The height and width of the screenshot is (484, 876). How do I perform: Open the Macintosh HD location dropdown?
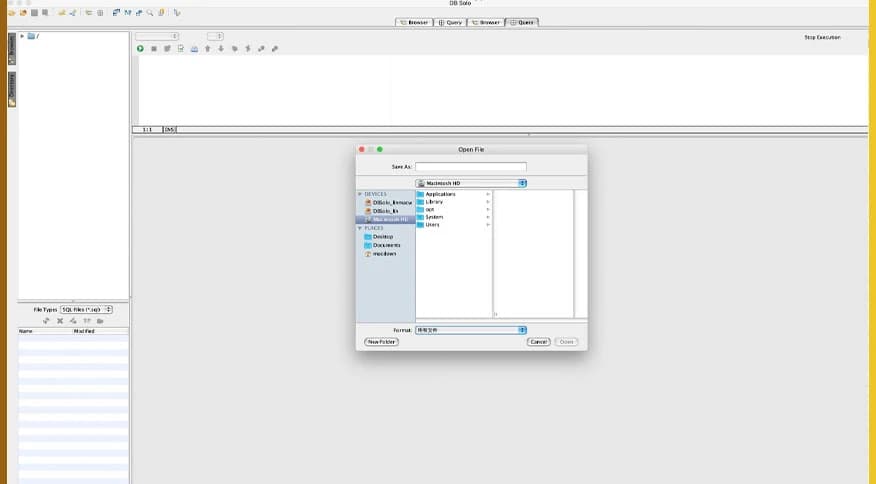[x=470, y=183]
